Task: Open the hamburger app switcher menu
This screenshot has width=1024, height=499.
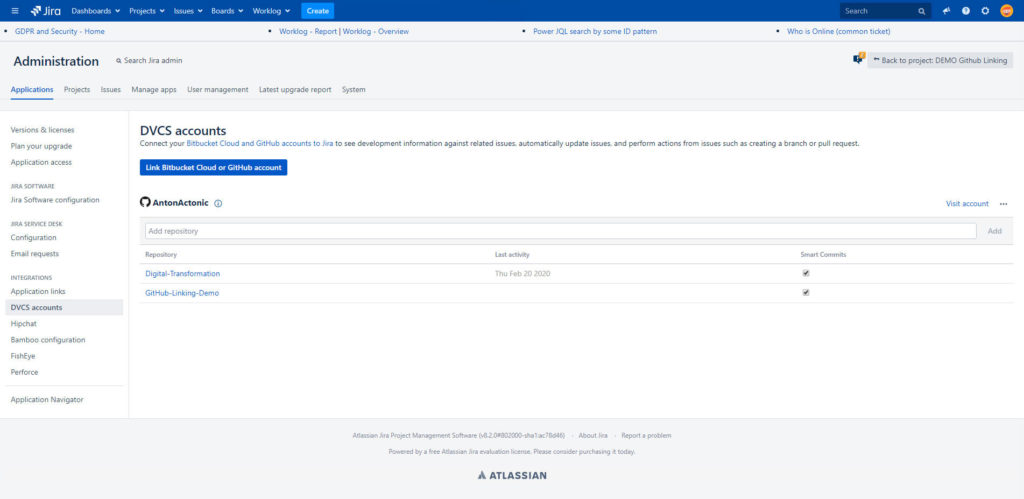Action: (x=14, y=11)
